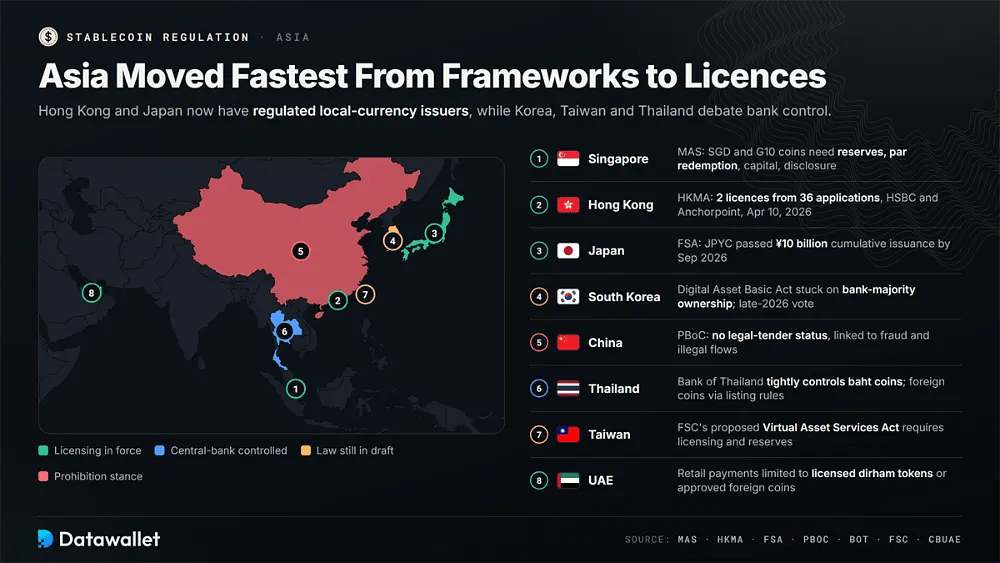Click the 'China' country name
This screenshot has height=563, width=1000.
[605, 342]
